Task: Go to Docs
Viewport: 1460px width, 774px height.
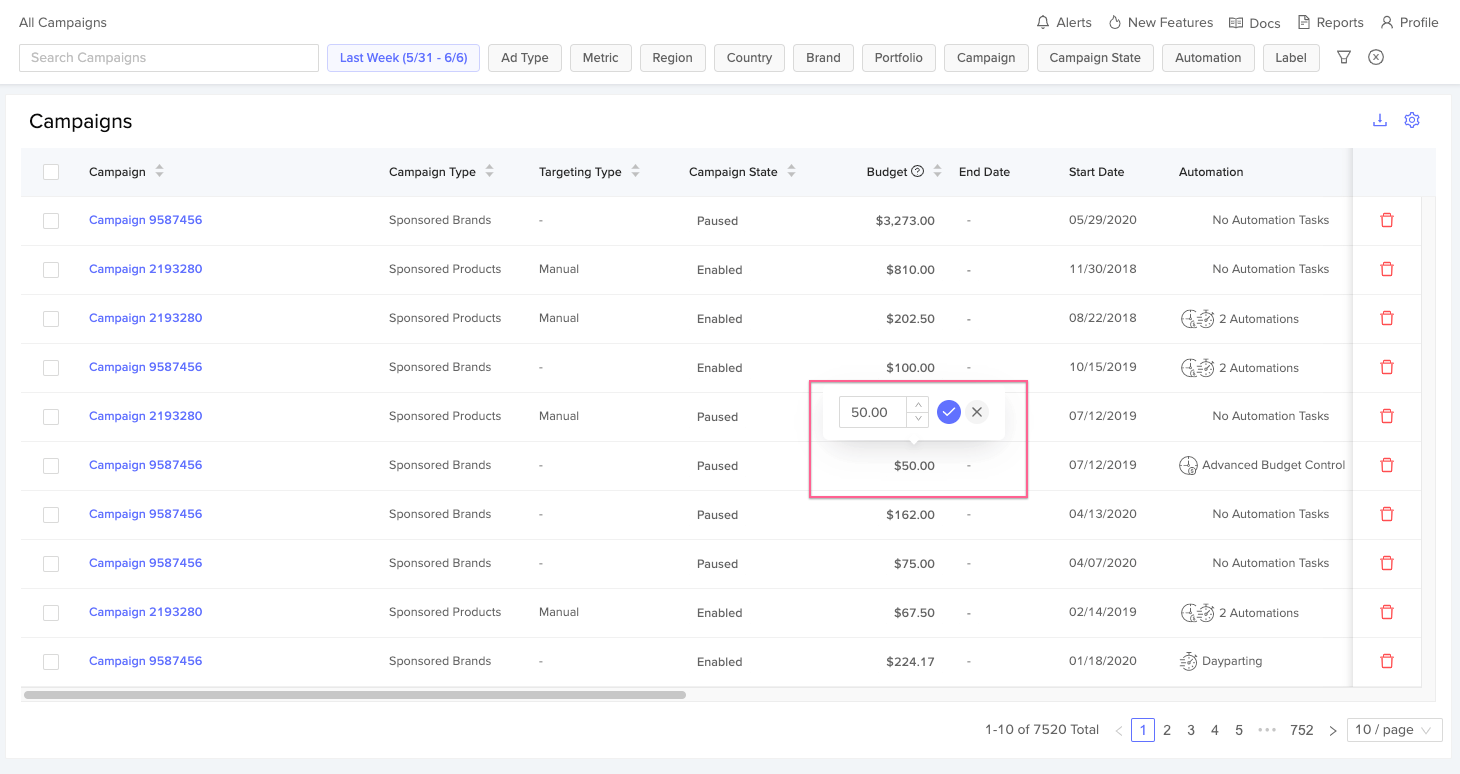Action: (x=1255, y=23)
